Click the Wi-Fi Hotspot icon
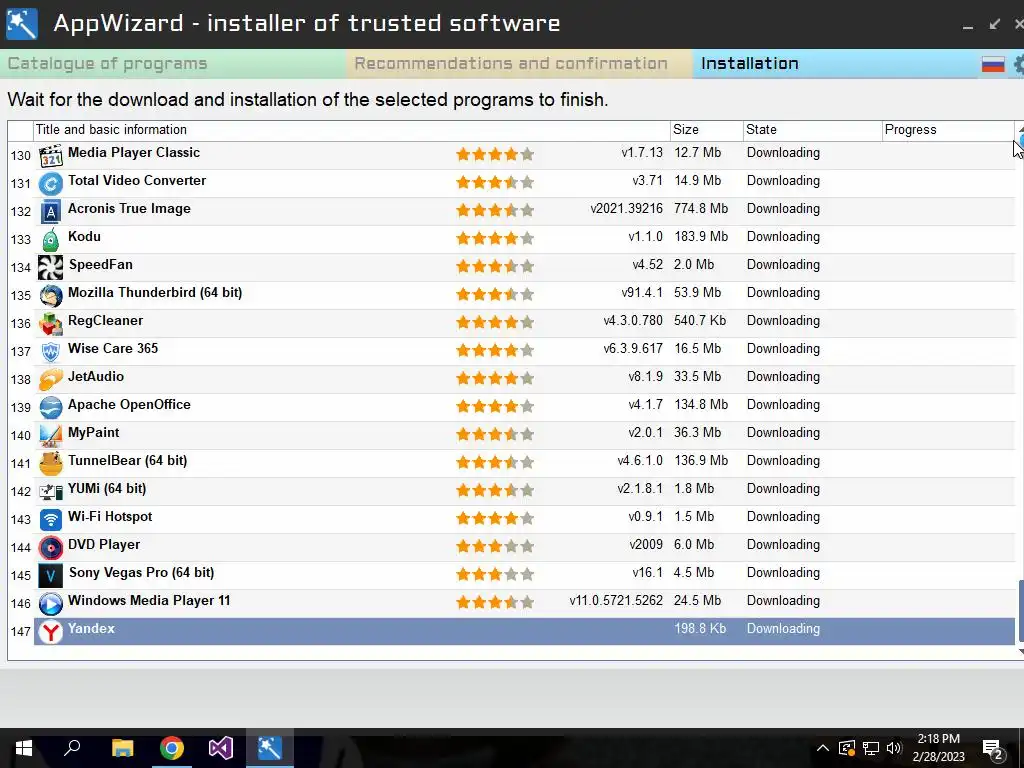The width and height of the screenshot is (1024, 768). (50, 520)
